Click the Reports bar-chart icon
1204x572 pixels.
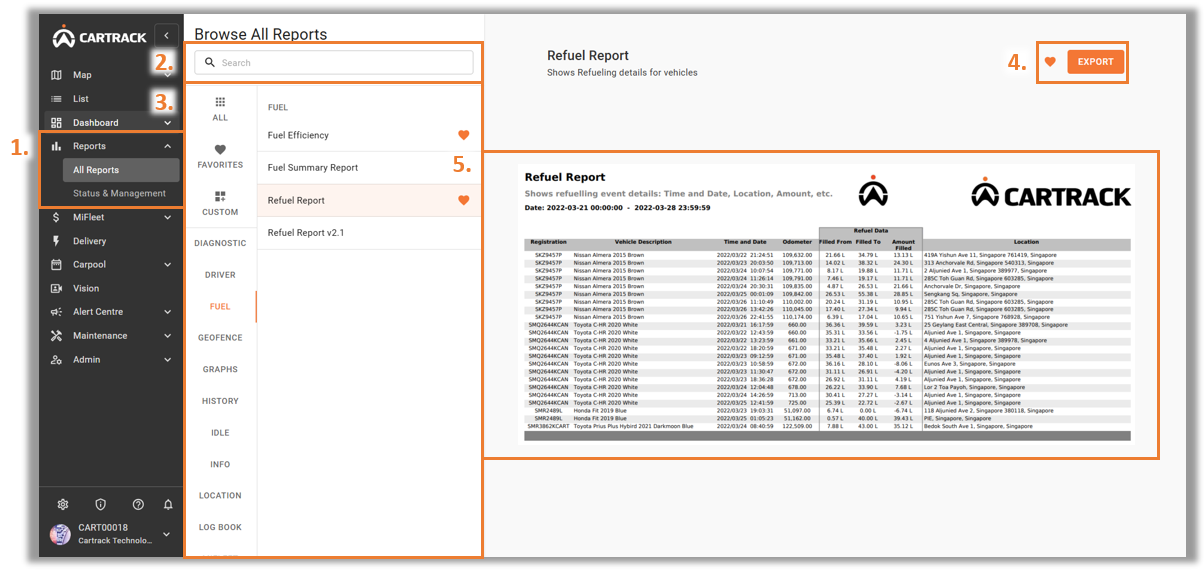point(57,147)
